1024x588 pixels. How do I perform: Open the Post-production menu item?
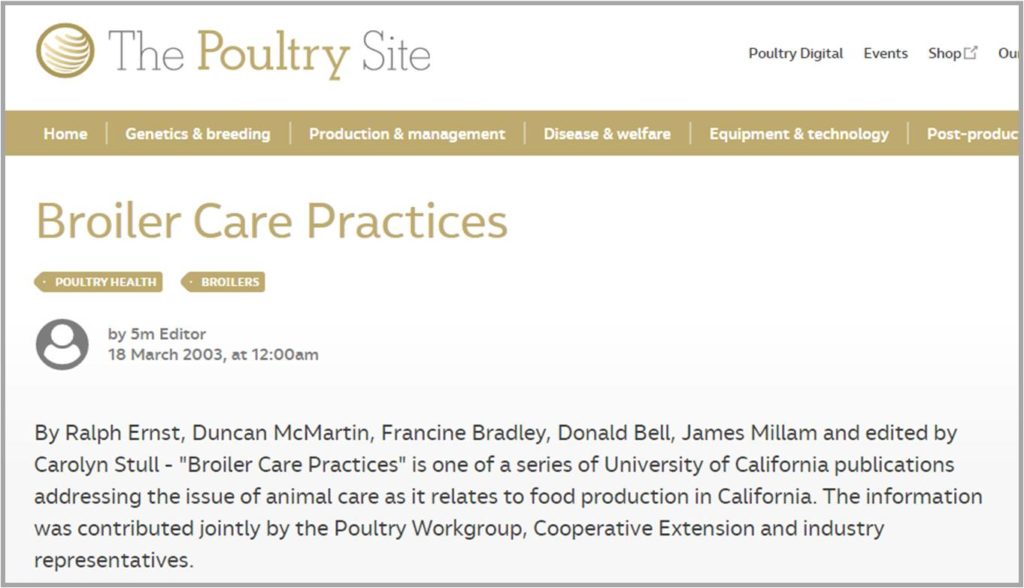pyautogui.click(x=972, y=134)
